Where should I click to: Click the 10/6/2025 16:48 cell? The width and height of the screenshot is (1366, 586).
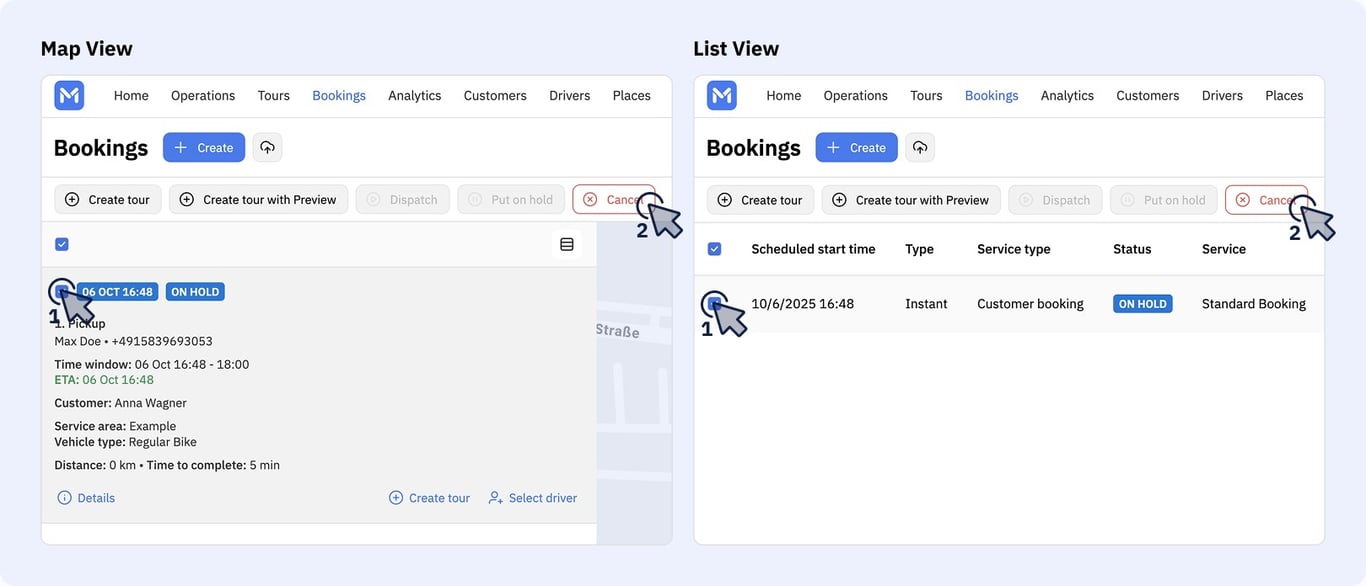[x=803, y=304]
